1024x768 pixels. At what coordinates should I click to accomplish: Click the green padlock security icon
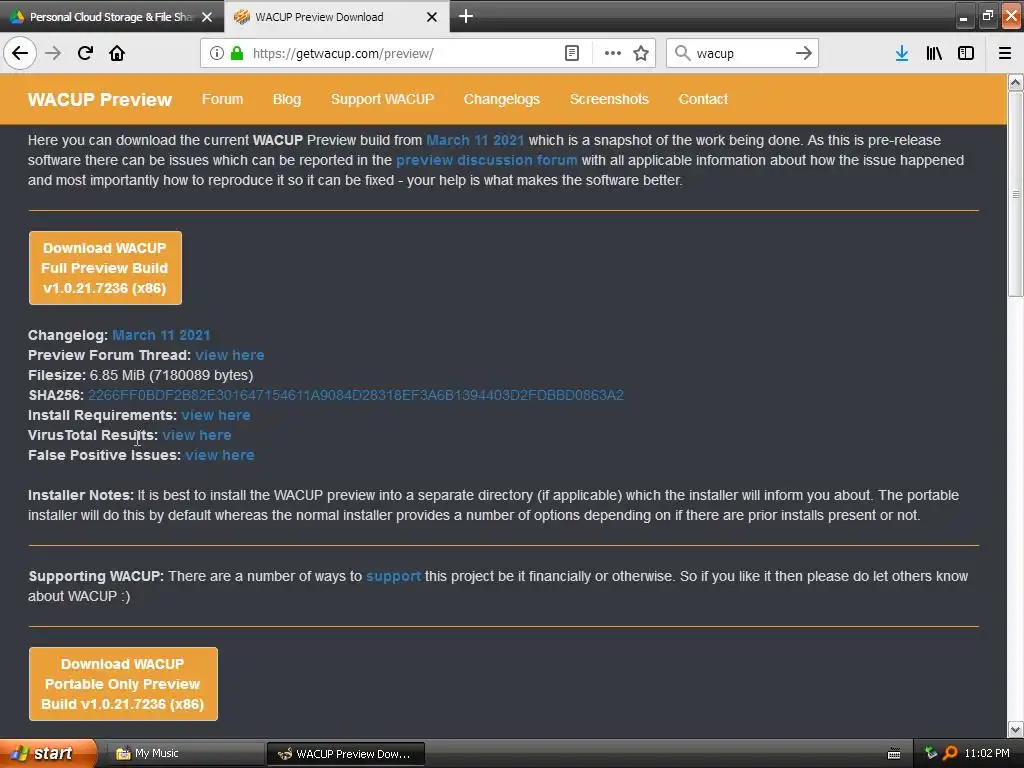click(237, 53)
